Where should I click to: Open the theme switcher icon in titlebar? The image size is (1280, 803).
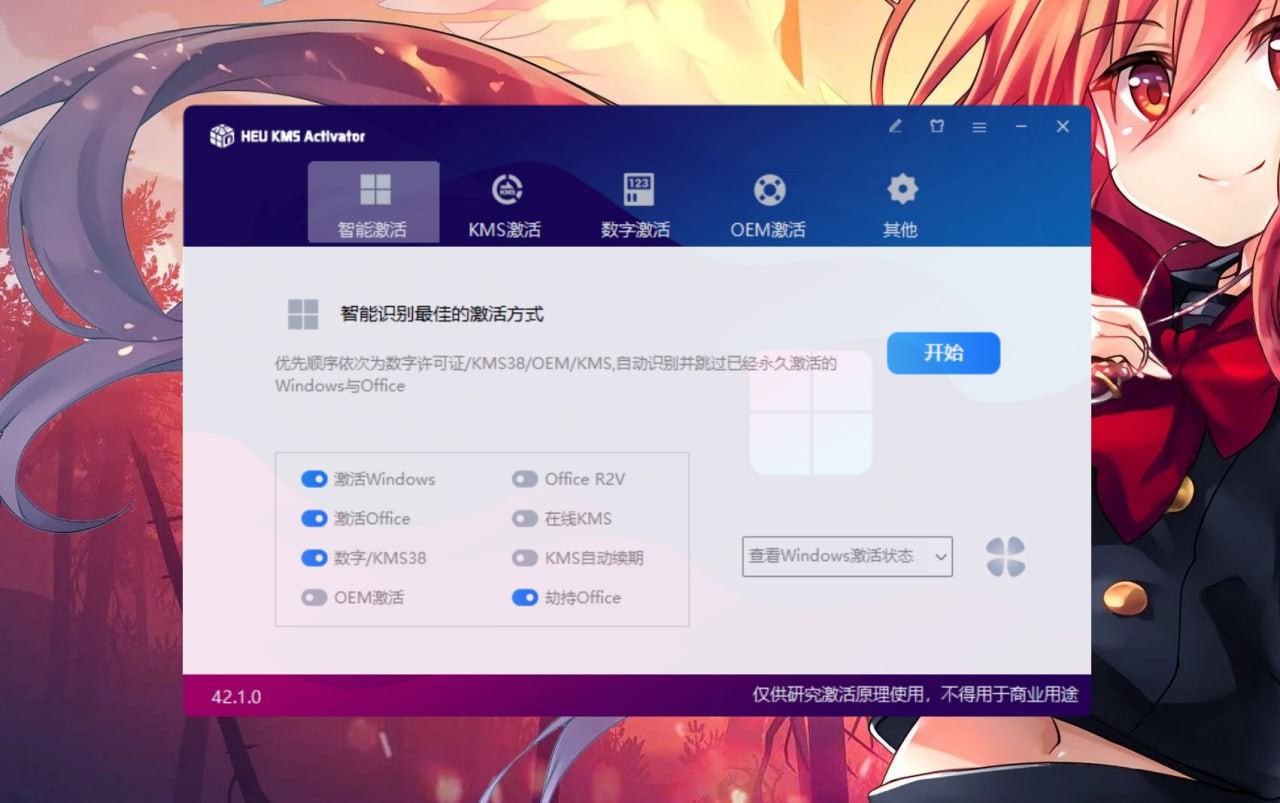click(x=937, y=127)
